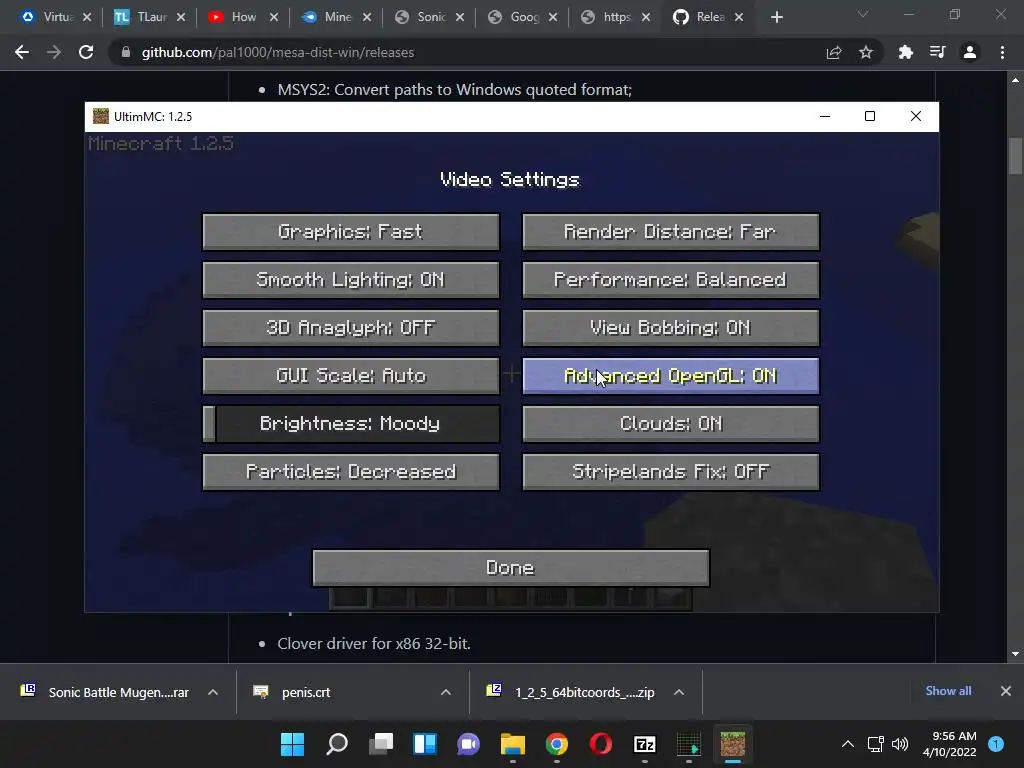1024x768 pixels.
Task: Close the downloads bar
Action: (x=1006, y=691)
